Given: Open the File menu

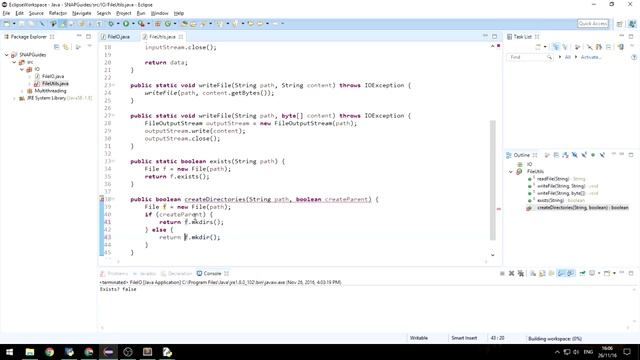Looking at the screenshot, I should 6,13.
